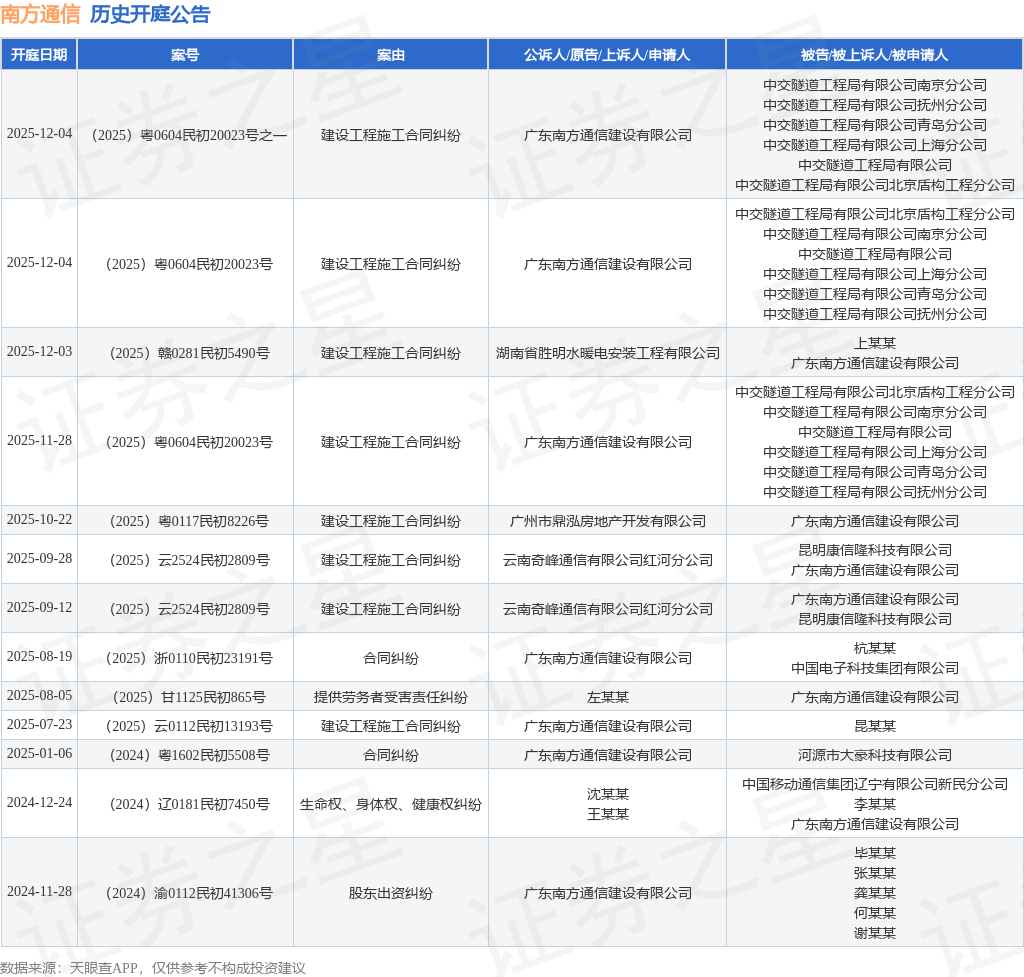1024x977 pixels.
Task: Click case cause 股东出资纠纷
Action: point(391,893)
